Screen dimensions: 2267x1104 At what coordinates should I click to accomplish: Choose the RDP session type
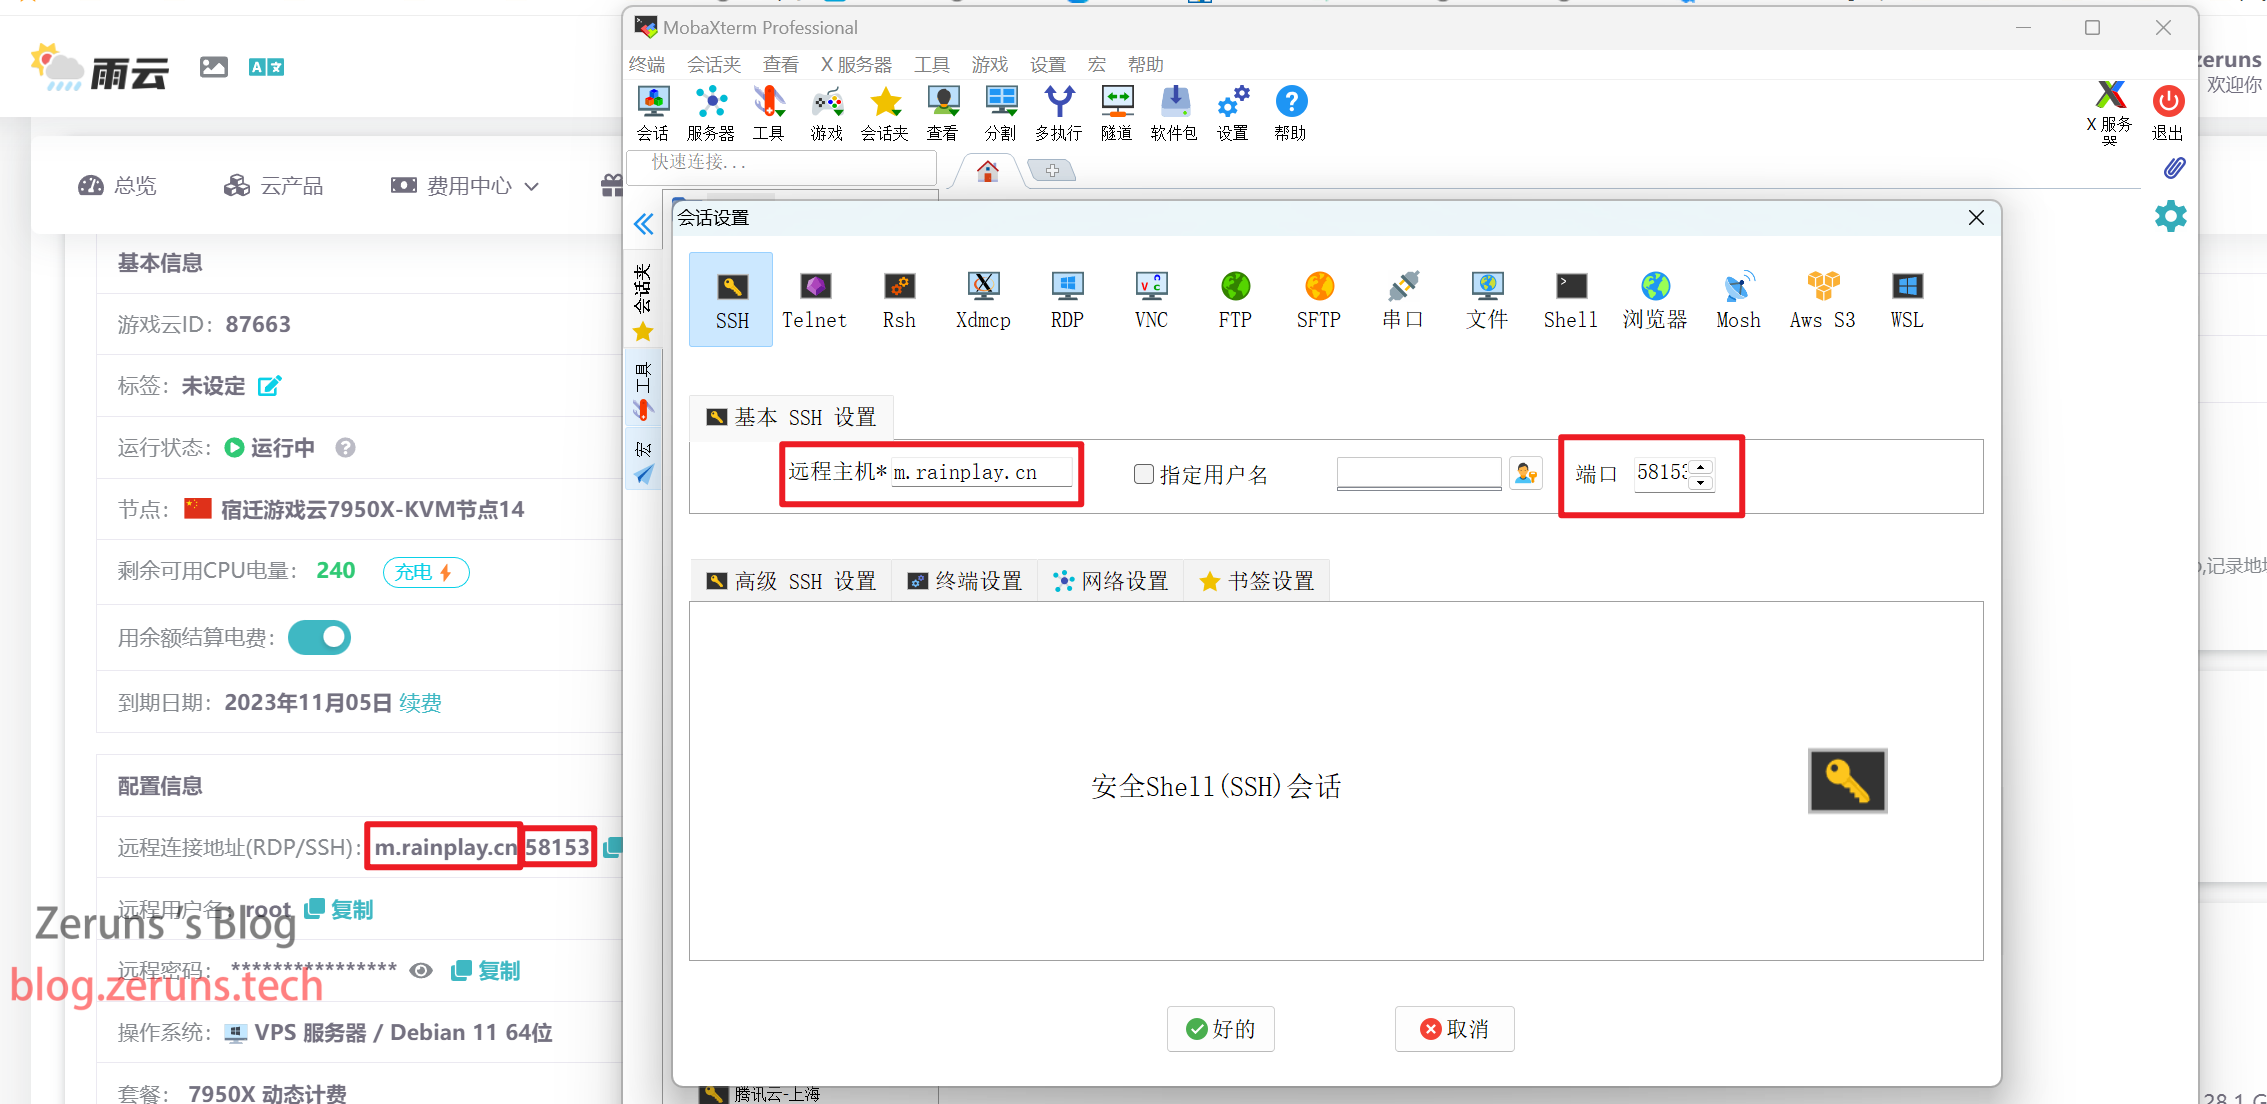click(x=1067, y=300)
